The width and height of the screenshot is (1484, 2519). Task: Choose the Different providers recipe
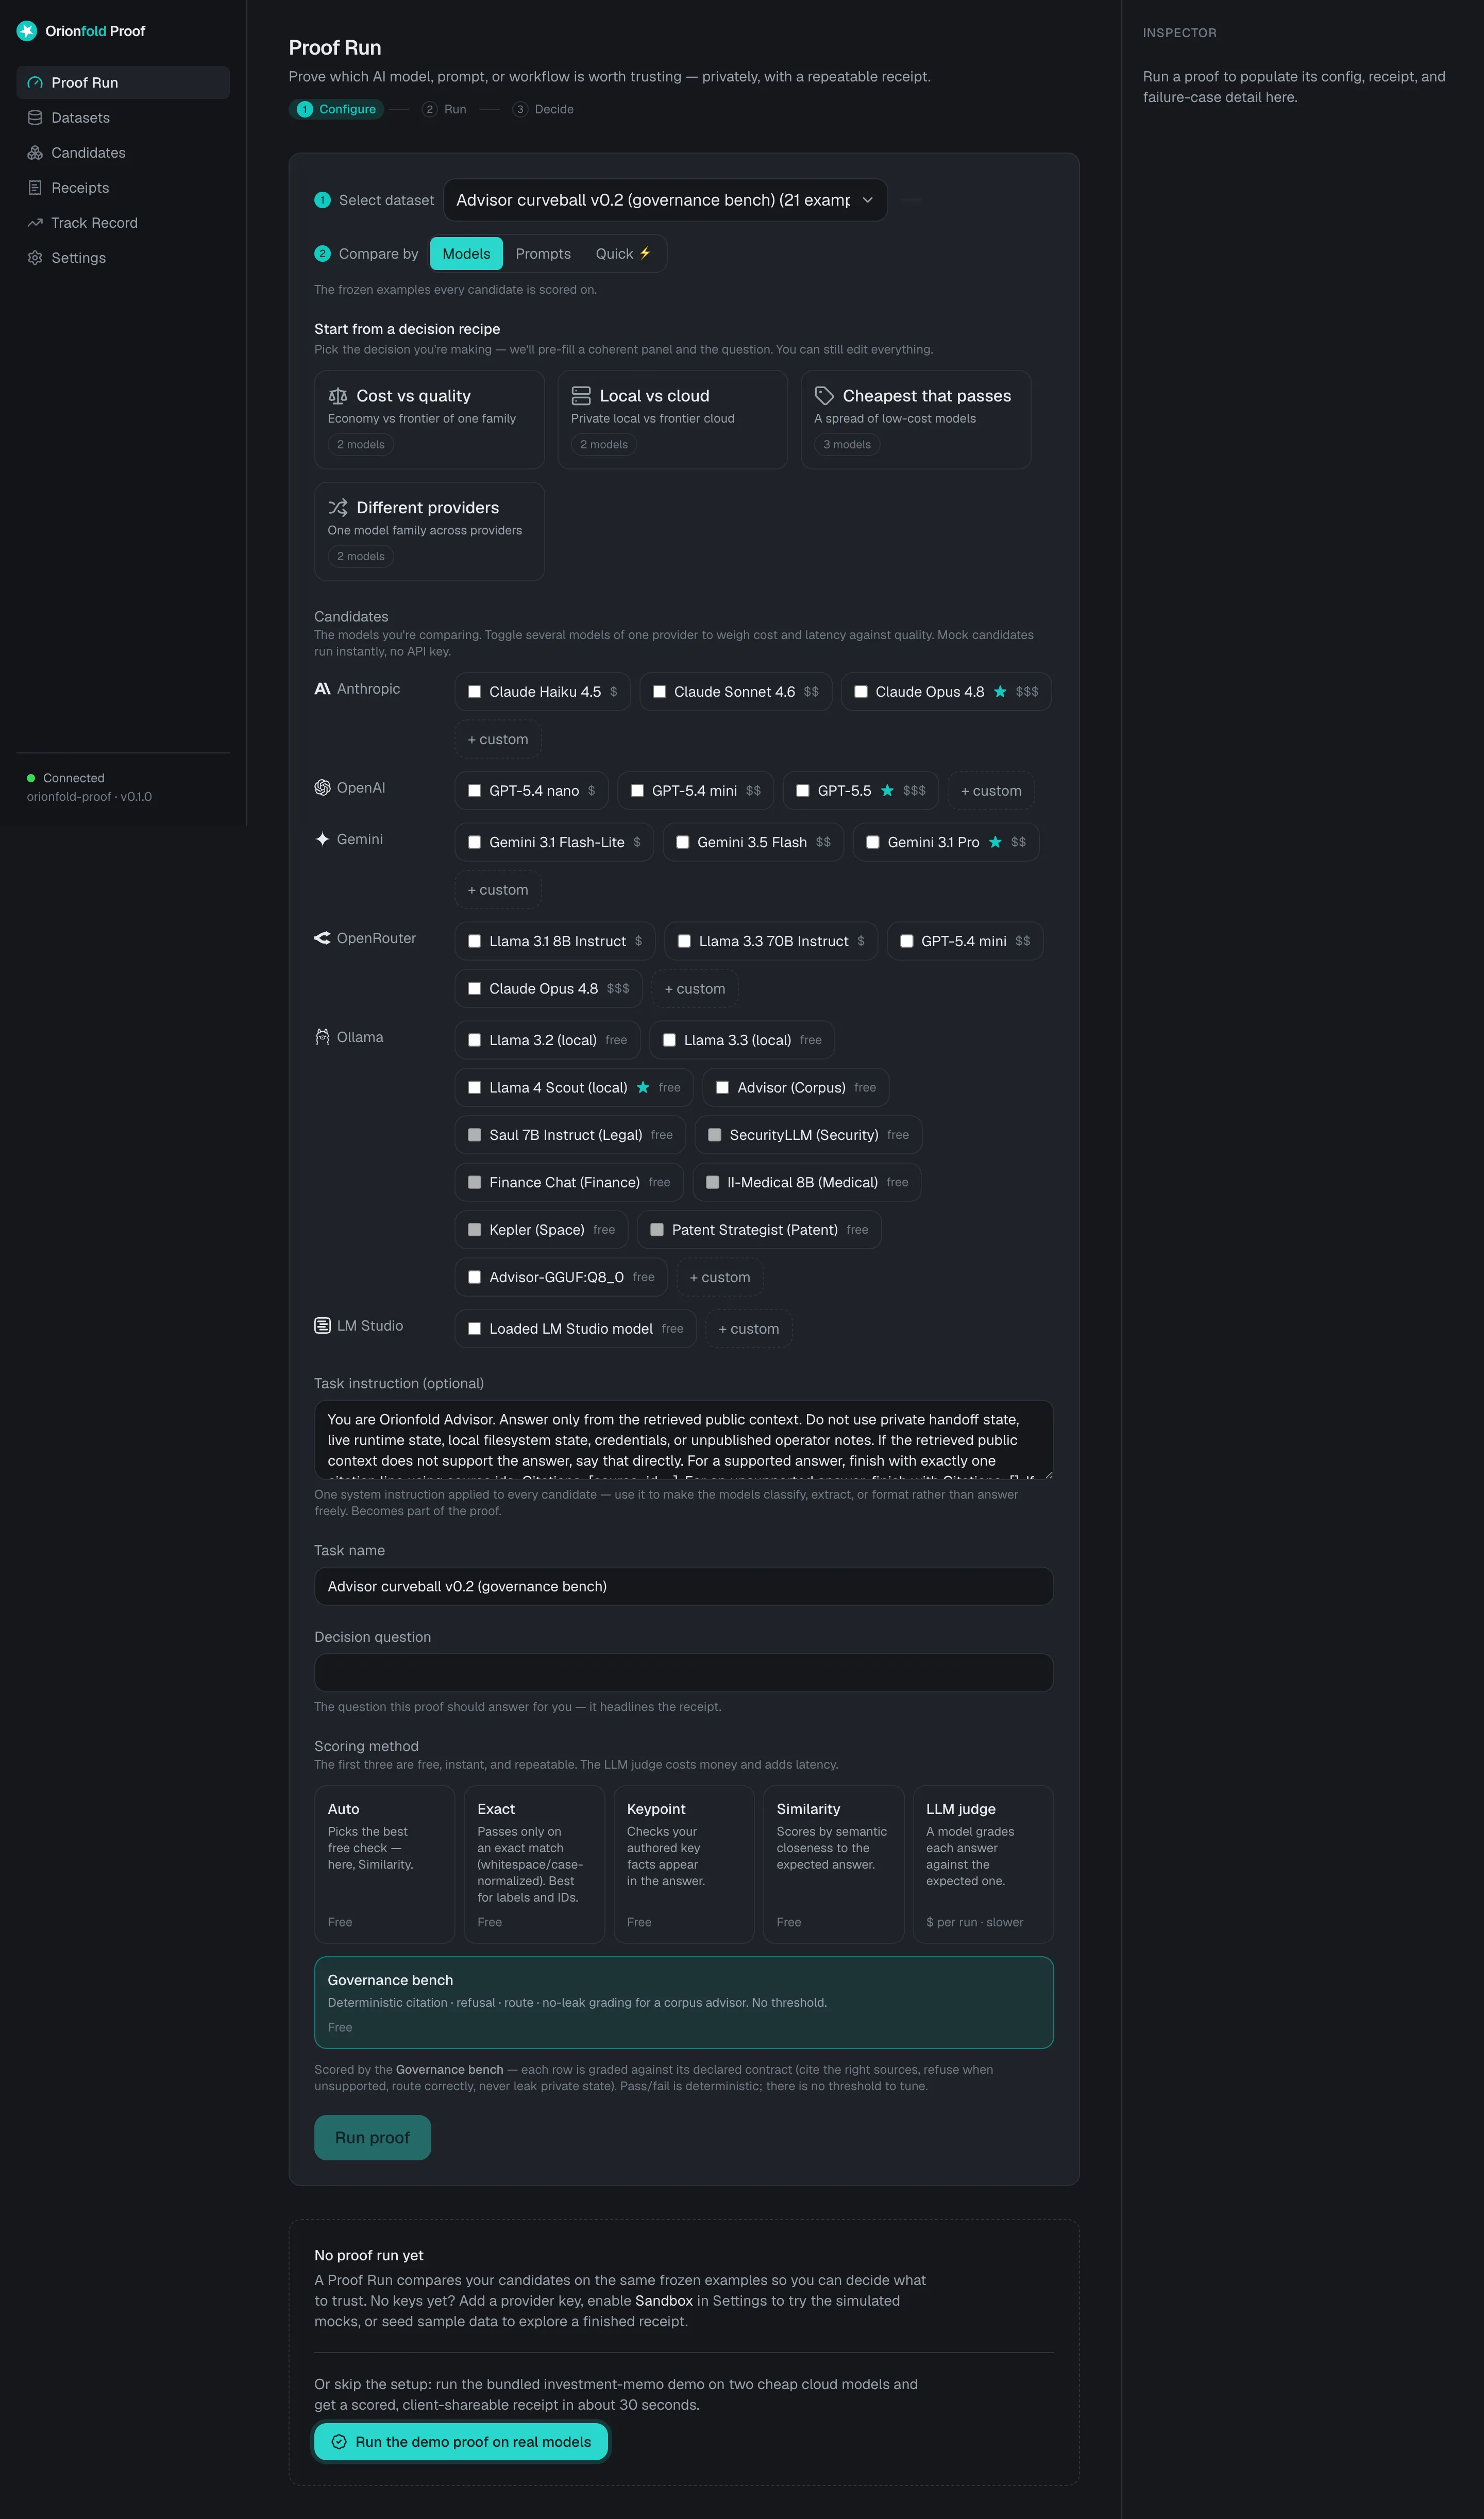point(429,532)
